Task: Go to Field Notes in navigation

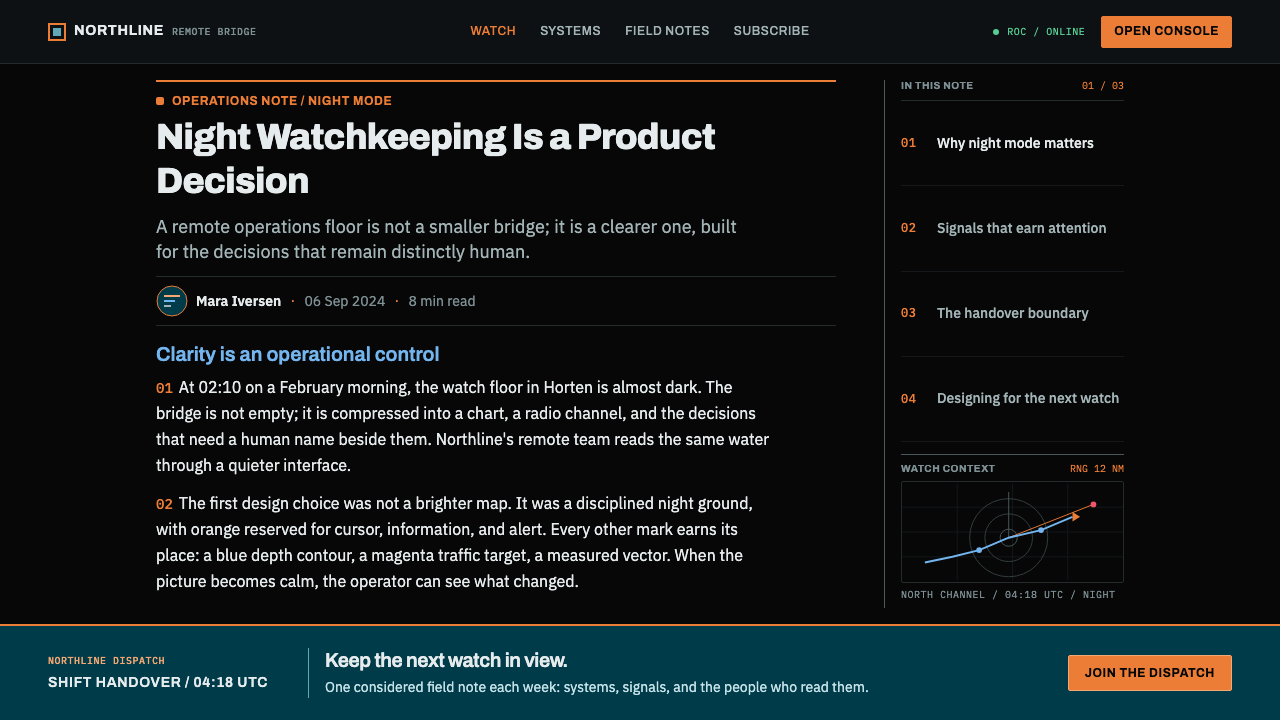Action: 667,31
